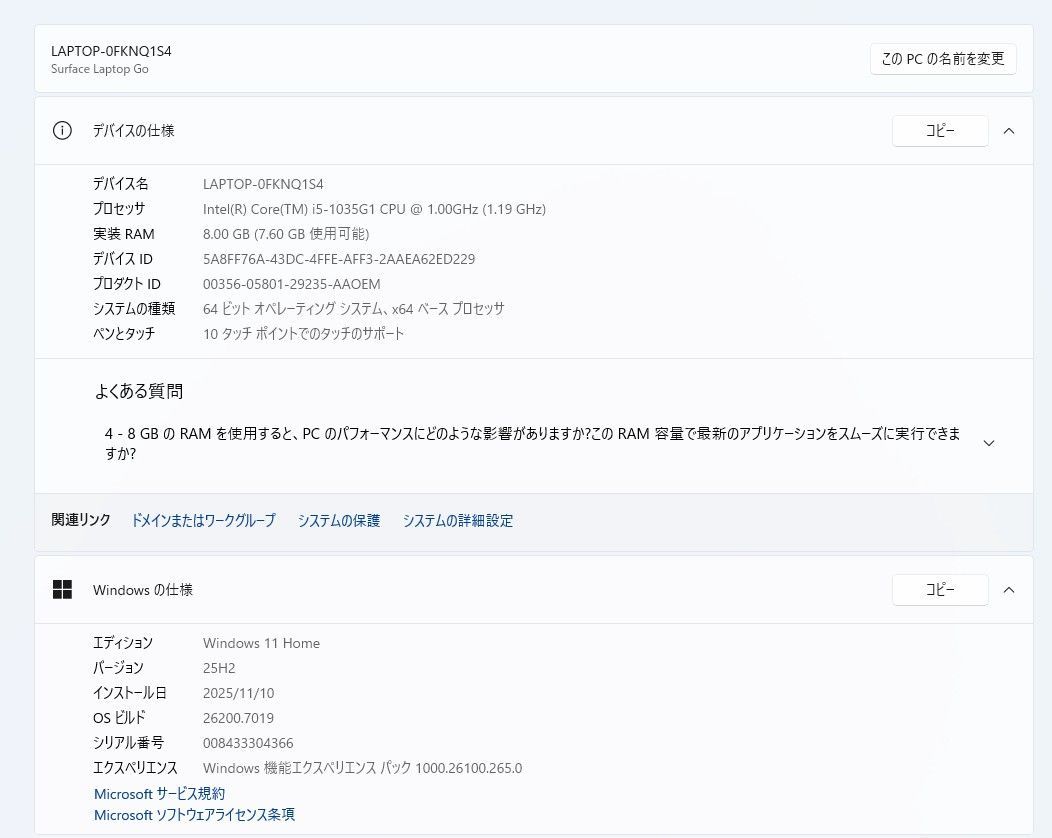
Task: Copy Windows specs with the コピー button
Action: (x=939, y=590)
